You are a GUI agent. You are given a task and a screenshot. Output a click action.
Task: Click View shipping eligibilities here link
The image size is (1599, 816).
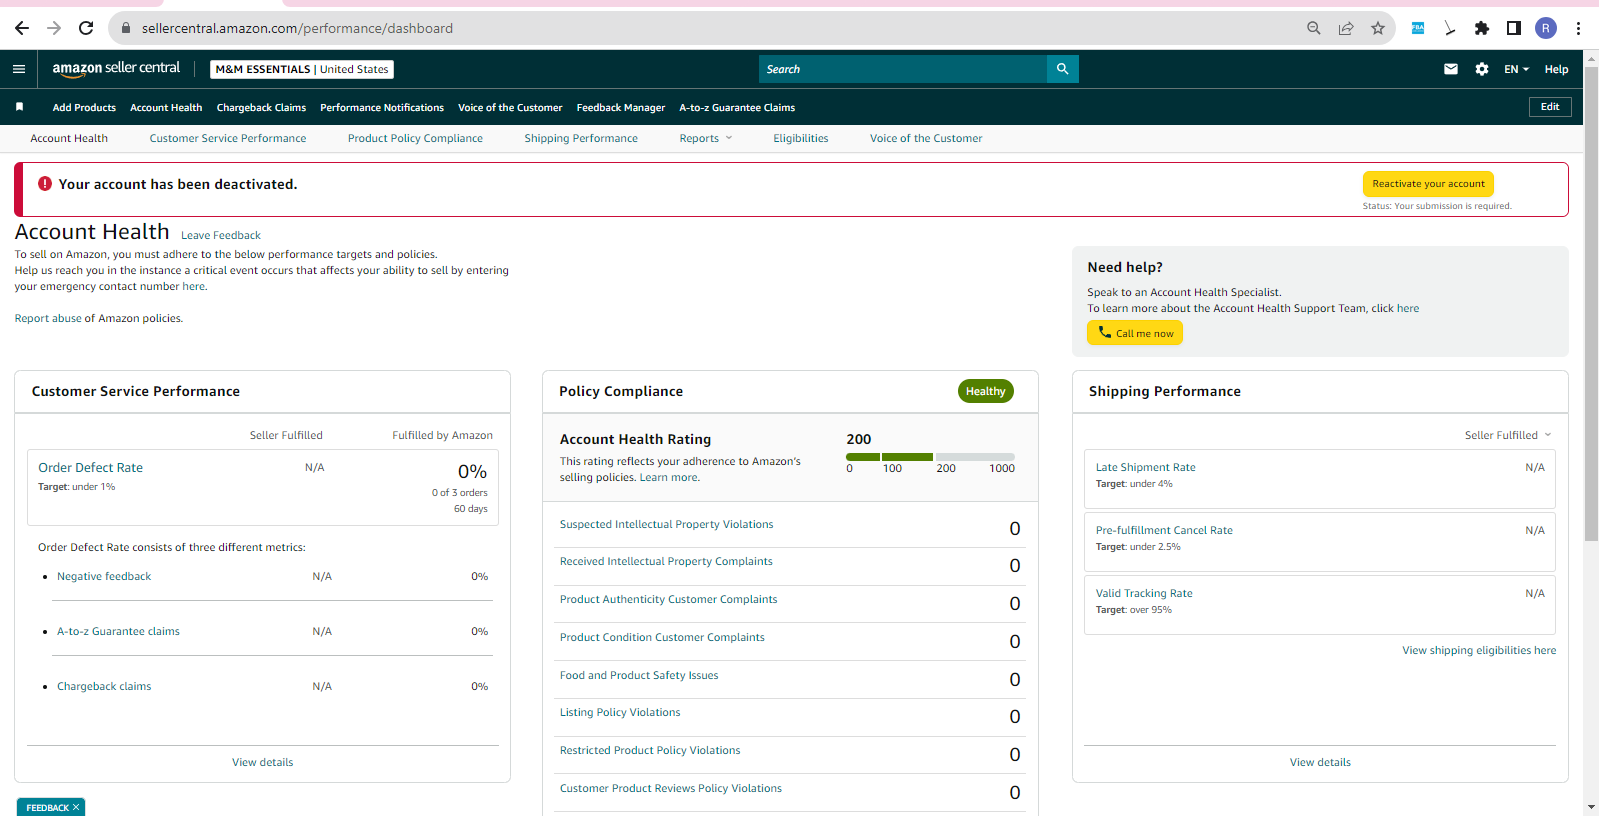click(1479, 651)
